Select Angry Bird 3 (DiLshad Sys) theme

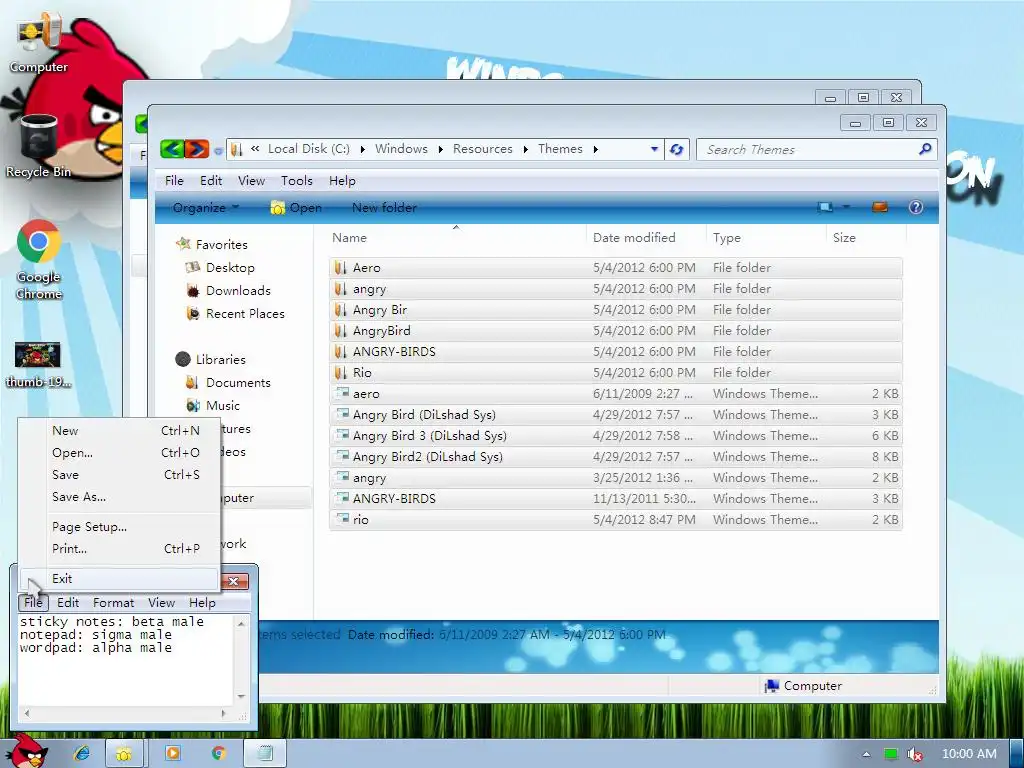(x=616, y=436)
